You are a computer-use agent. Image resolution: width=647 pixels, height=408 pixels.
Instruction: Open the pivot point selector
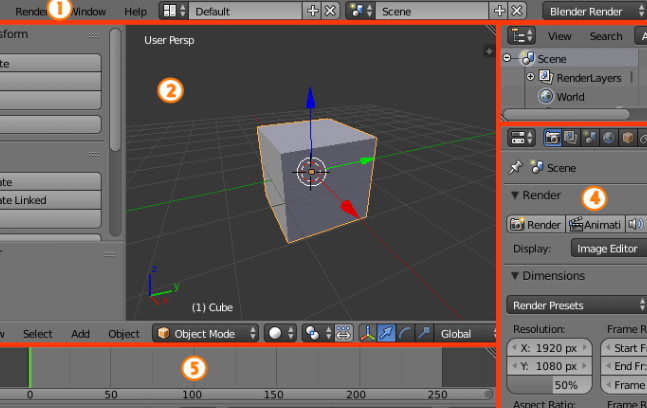pyautogui.click(x=318, y=333)
